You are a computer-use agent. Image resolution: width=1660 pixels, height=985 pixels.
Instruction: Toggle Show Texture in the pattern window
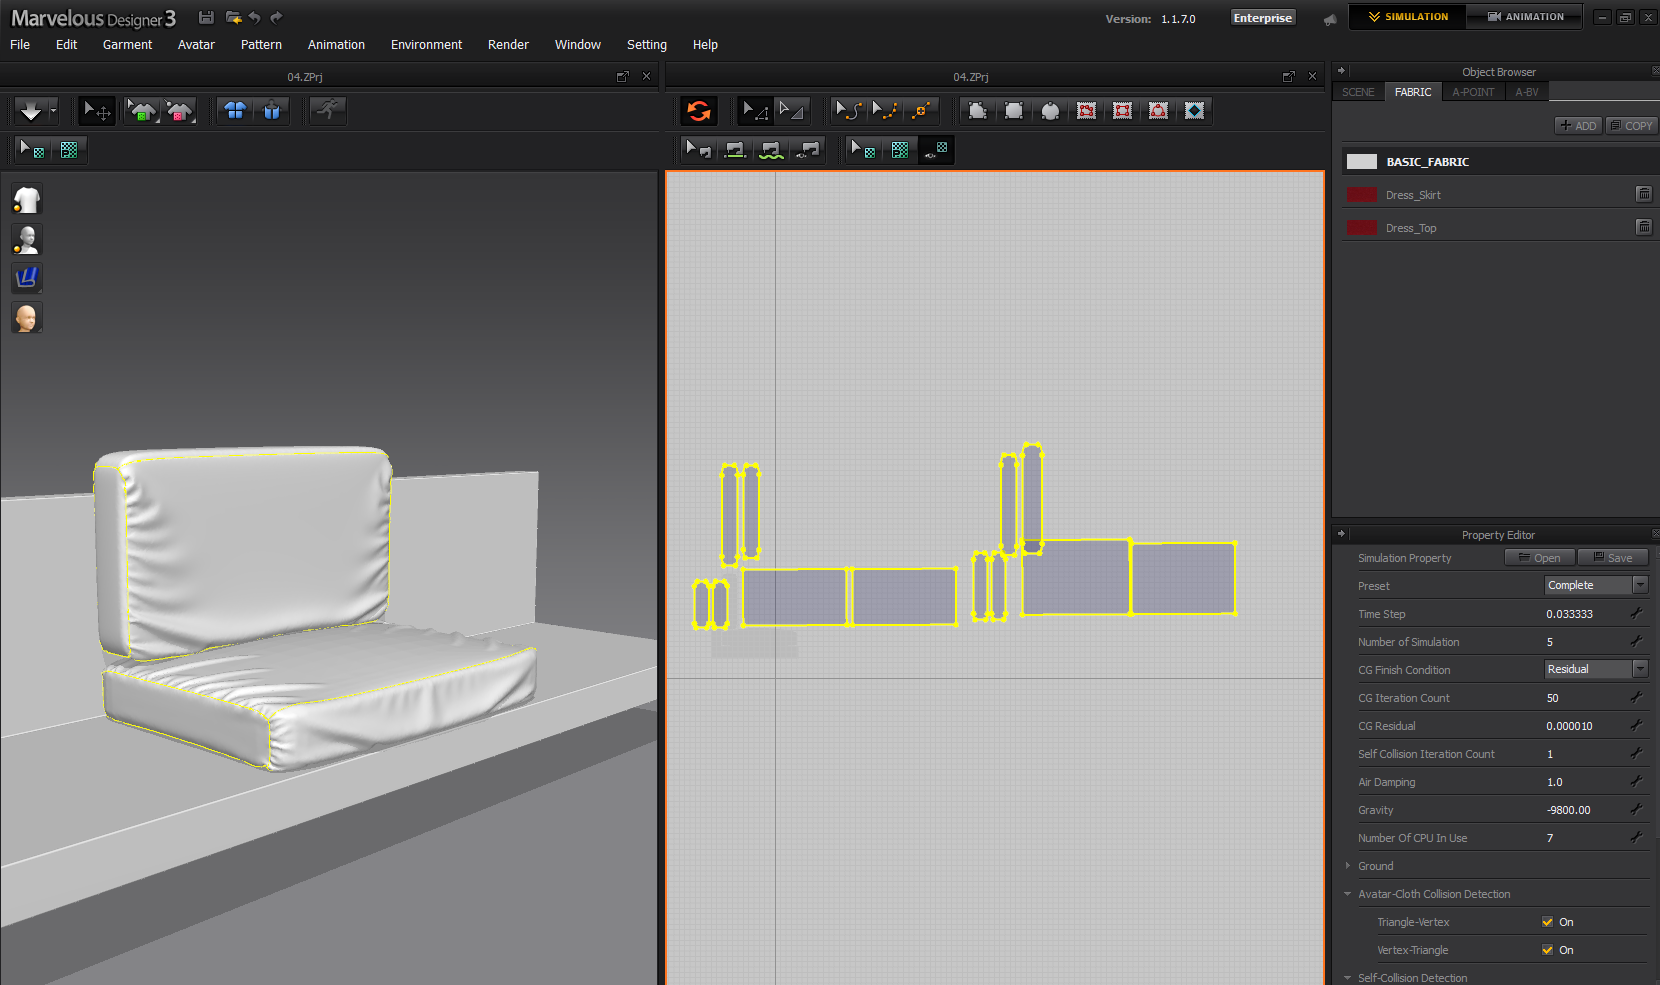[x=936, y=150]
